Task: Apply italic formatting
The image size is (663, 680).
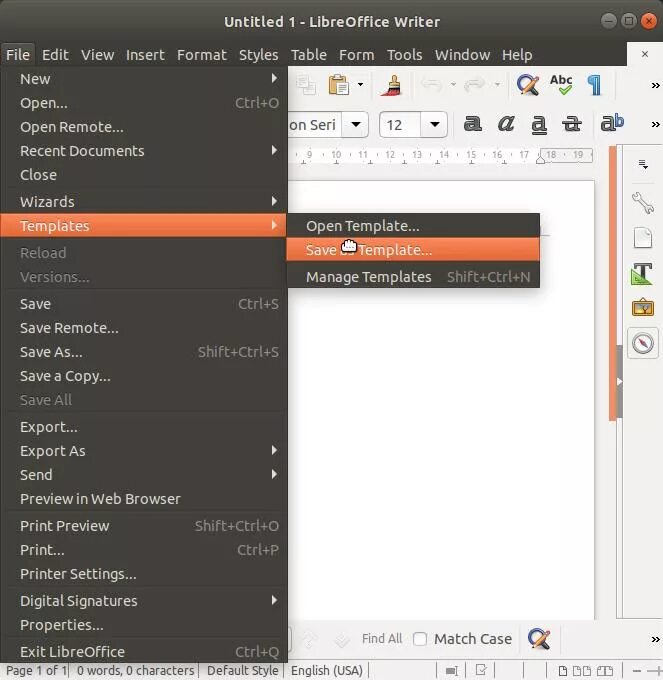Action: 506,124
